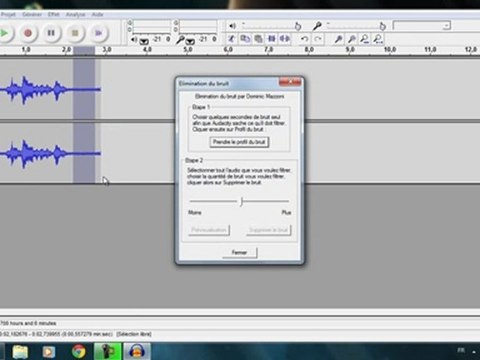The height and width of the screenshot is (360, 480).
Task: Click the input volume slider handle
Action: (x=382, y=26)
